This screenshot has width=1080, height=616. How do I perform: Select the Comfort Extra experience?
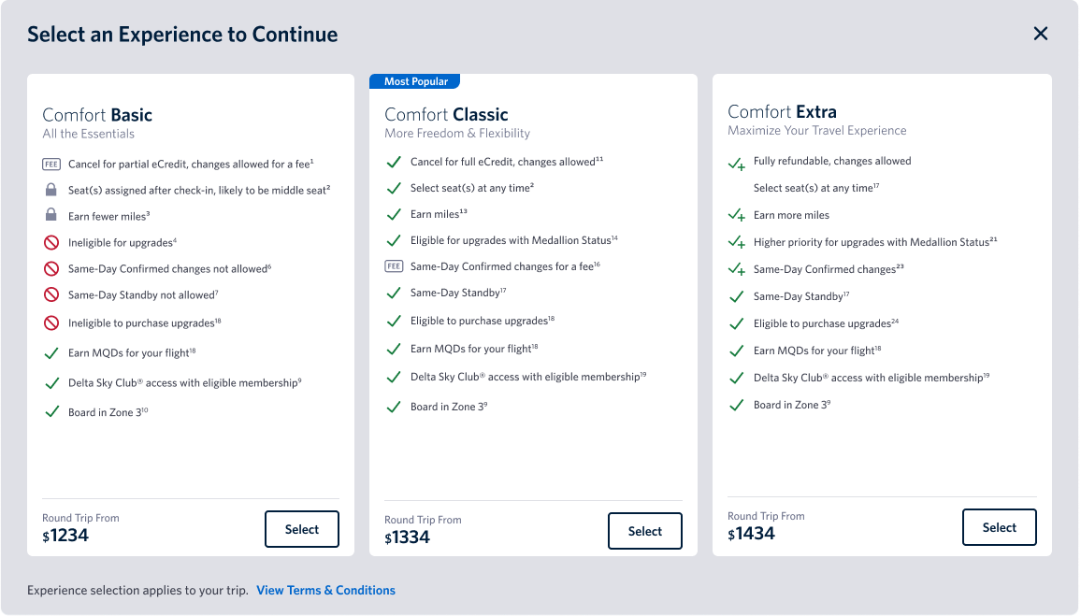(x=999, y=526)
